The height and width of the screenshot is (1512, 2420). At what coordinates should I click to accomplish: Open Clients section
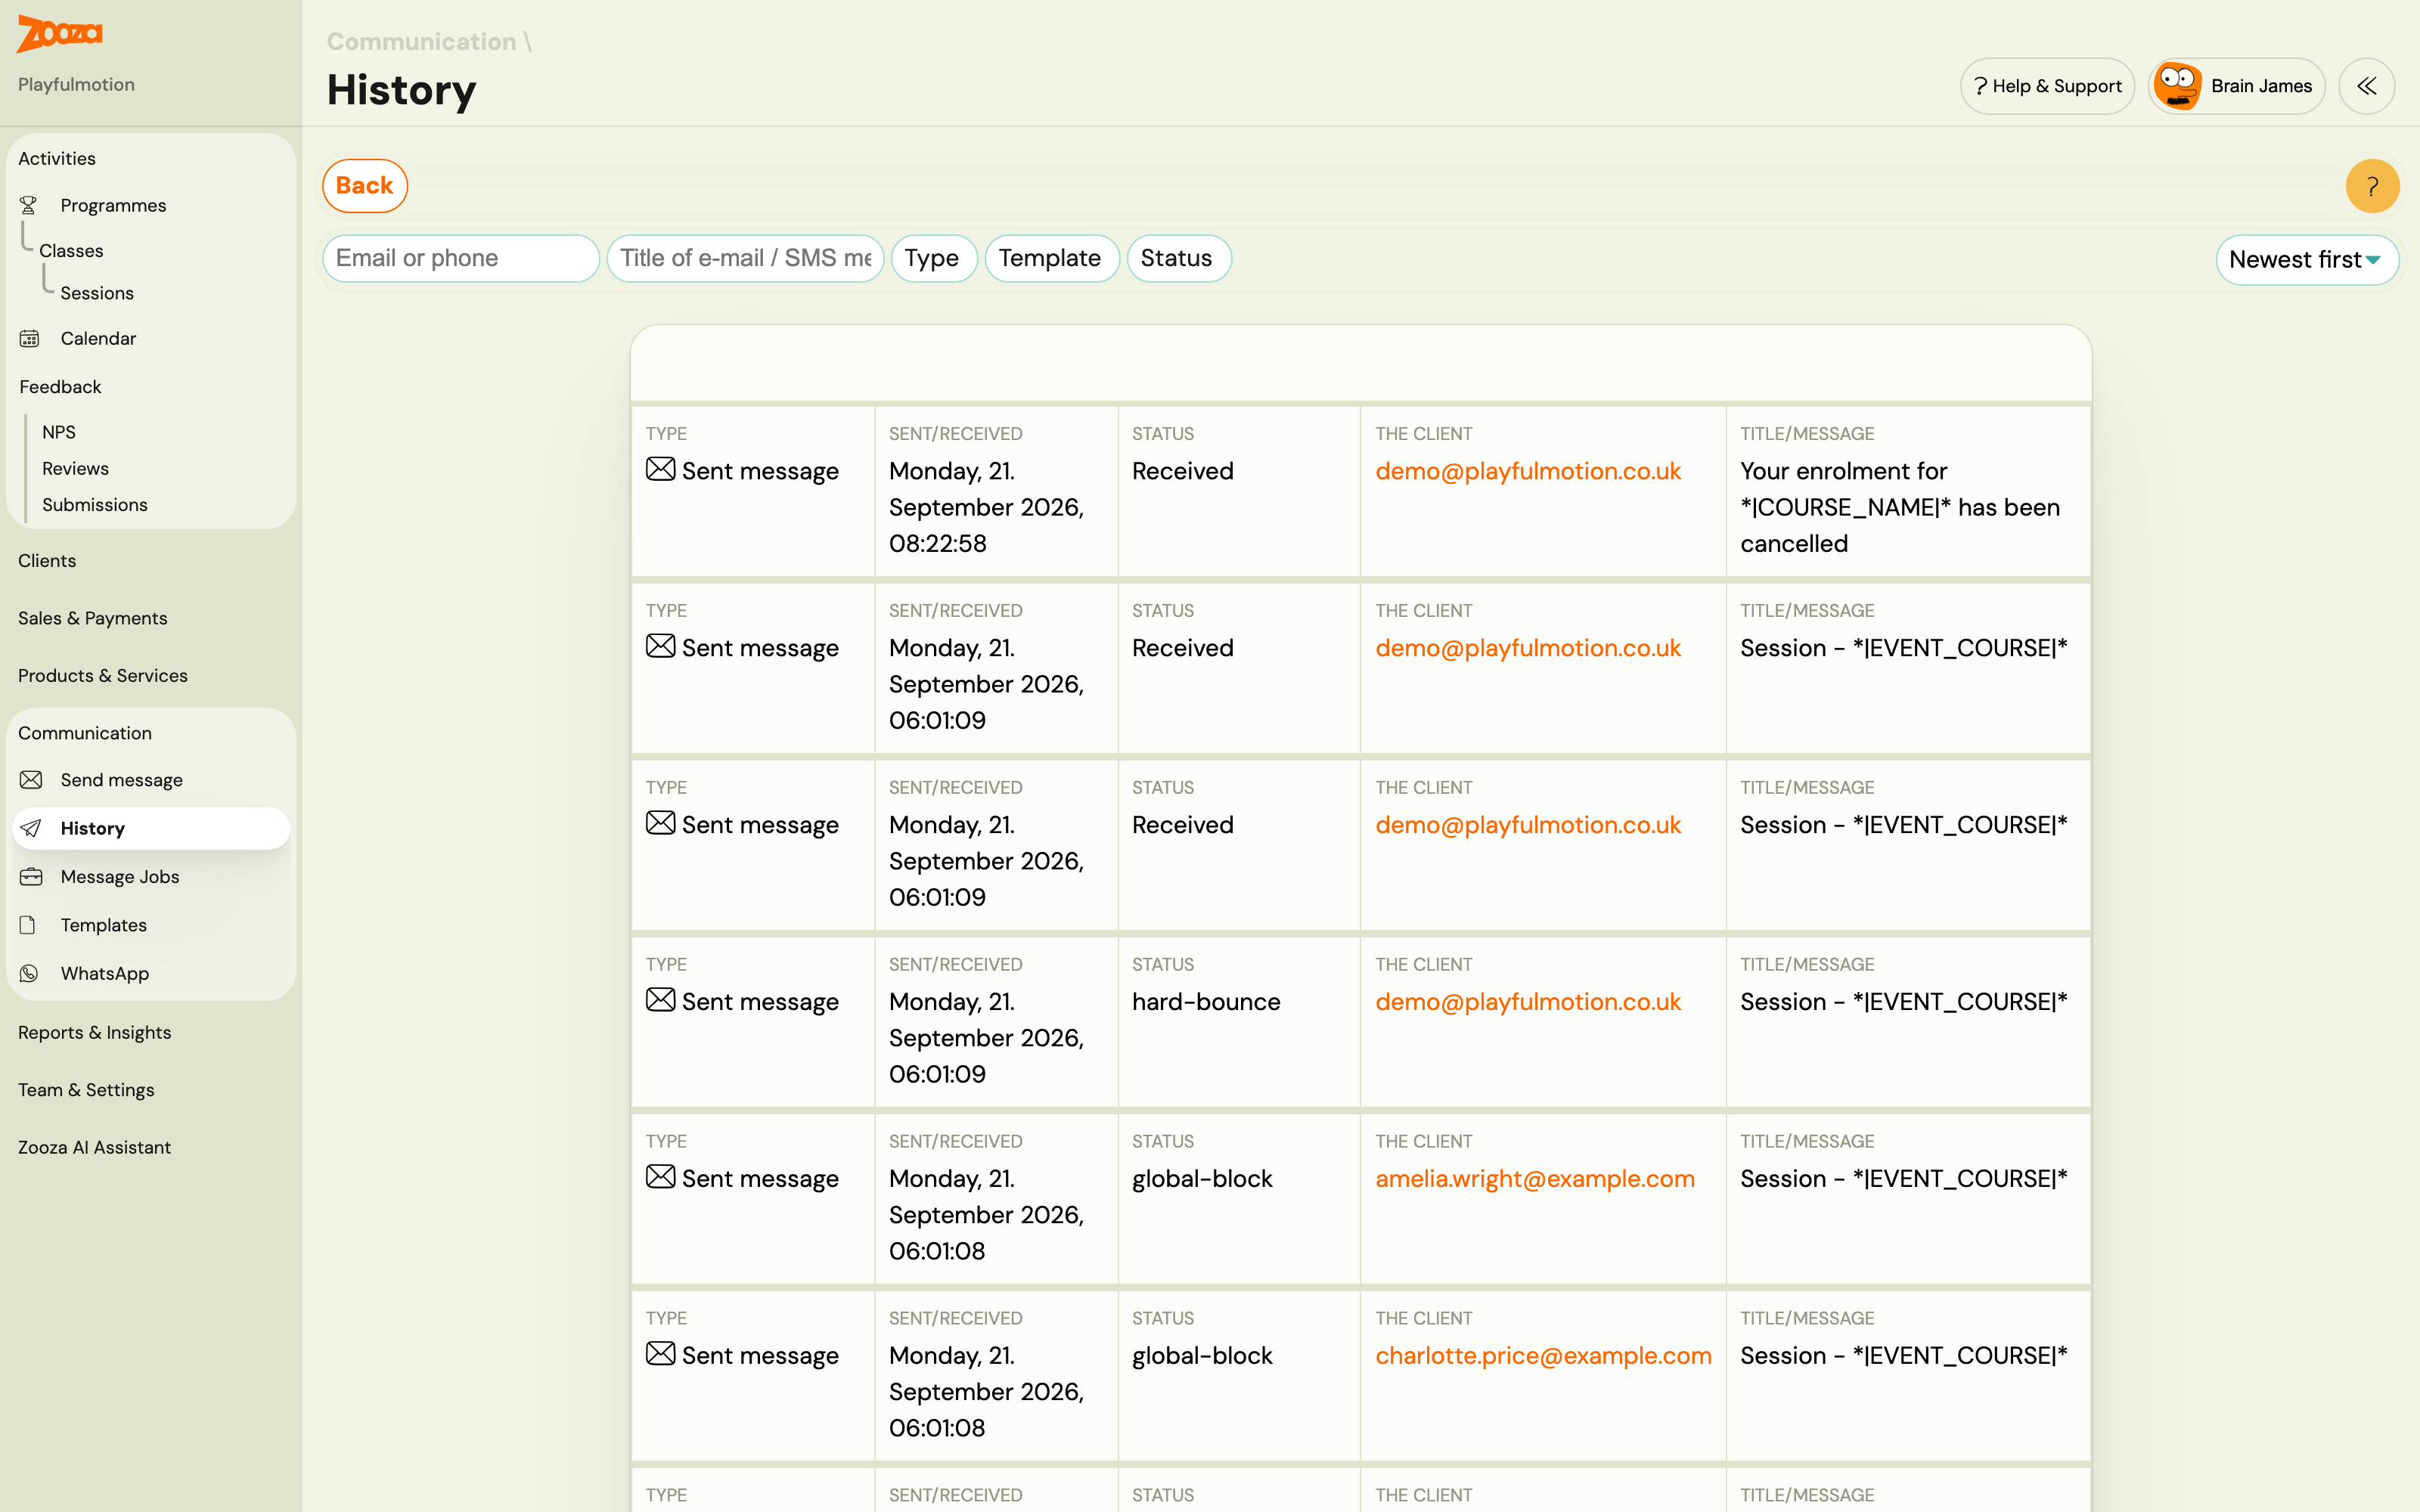point(47,561)
